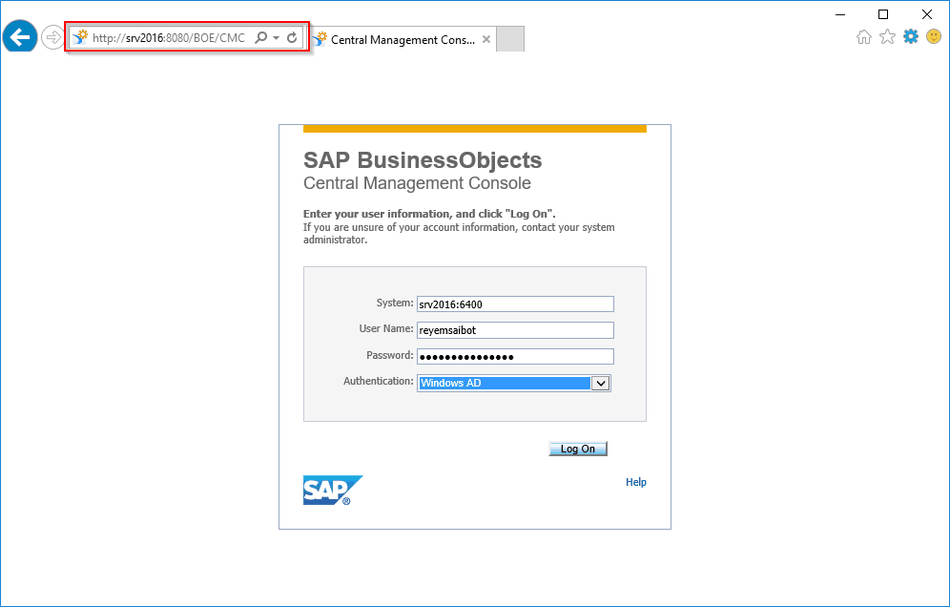Click the "SAP BusinessObjects" heading text
This screenshot has width=950, height=607.
tap(422, 161)
